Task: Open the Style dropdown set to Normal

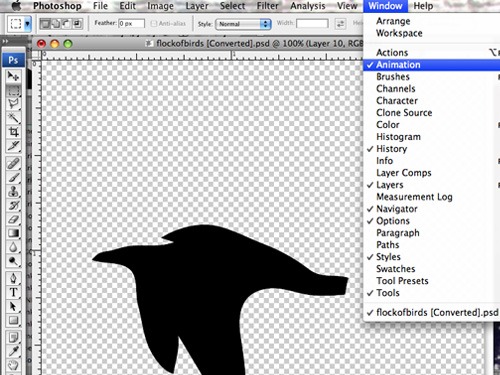Action: 243,24
